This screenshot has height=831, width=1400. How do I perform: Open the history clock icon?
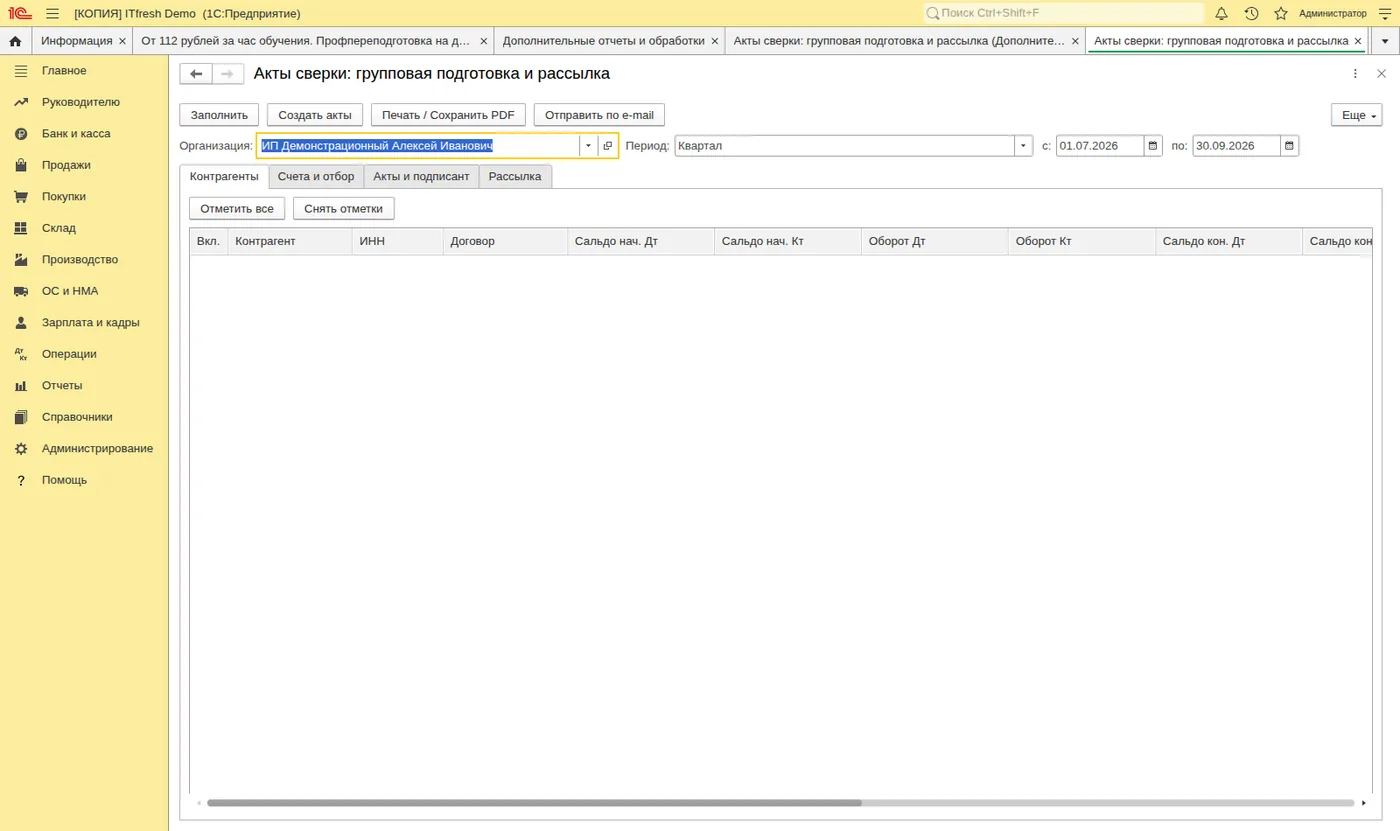click(1251, 13)
